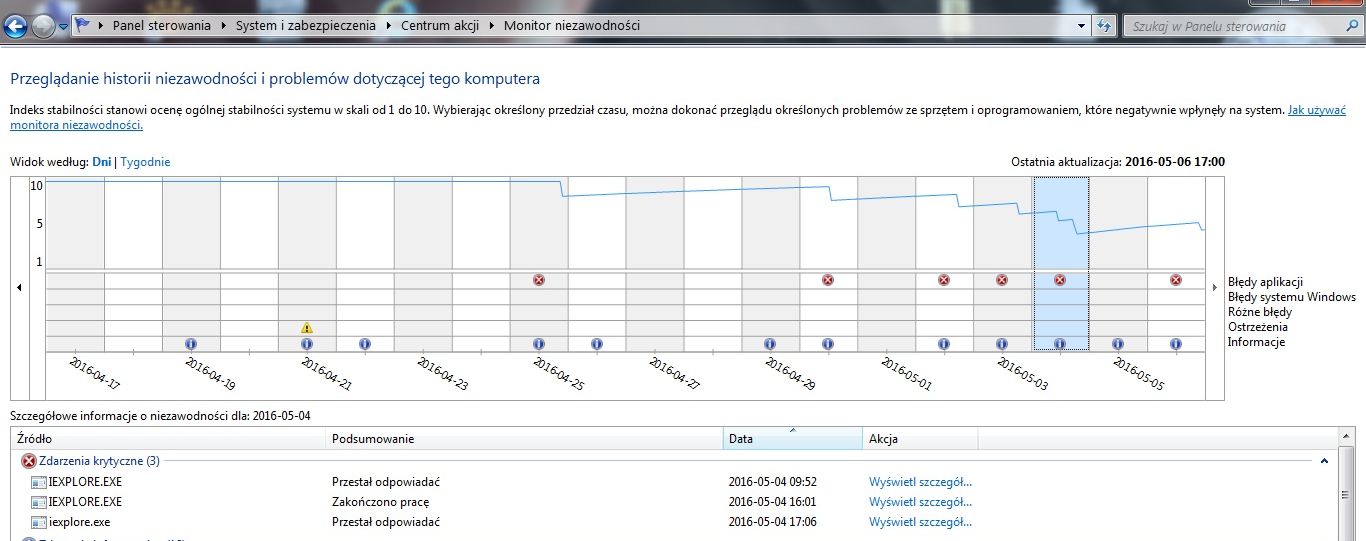Click the Ostrzeżenia row label
This screenshot has height=541, width=1366.
(x=1258, y=327)
